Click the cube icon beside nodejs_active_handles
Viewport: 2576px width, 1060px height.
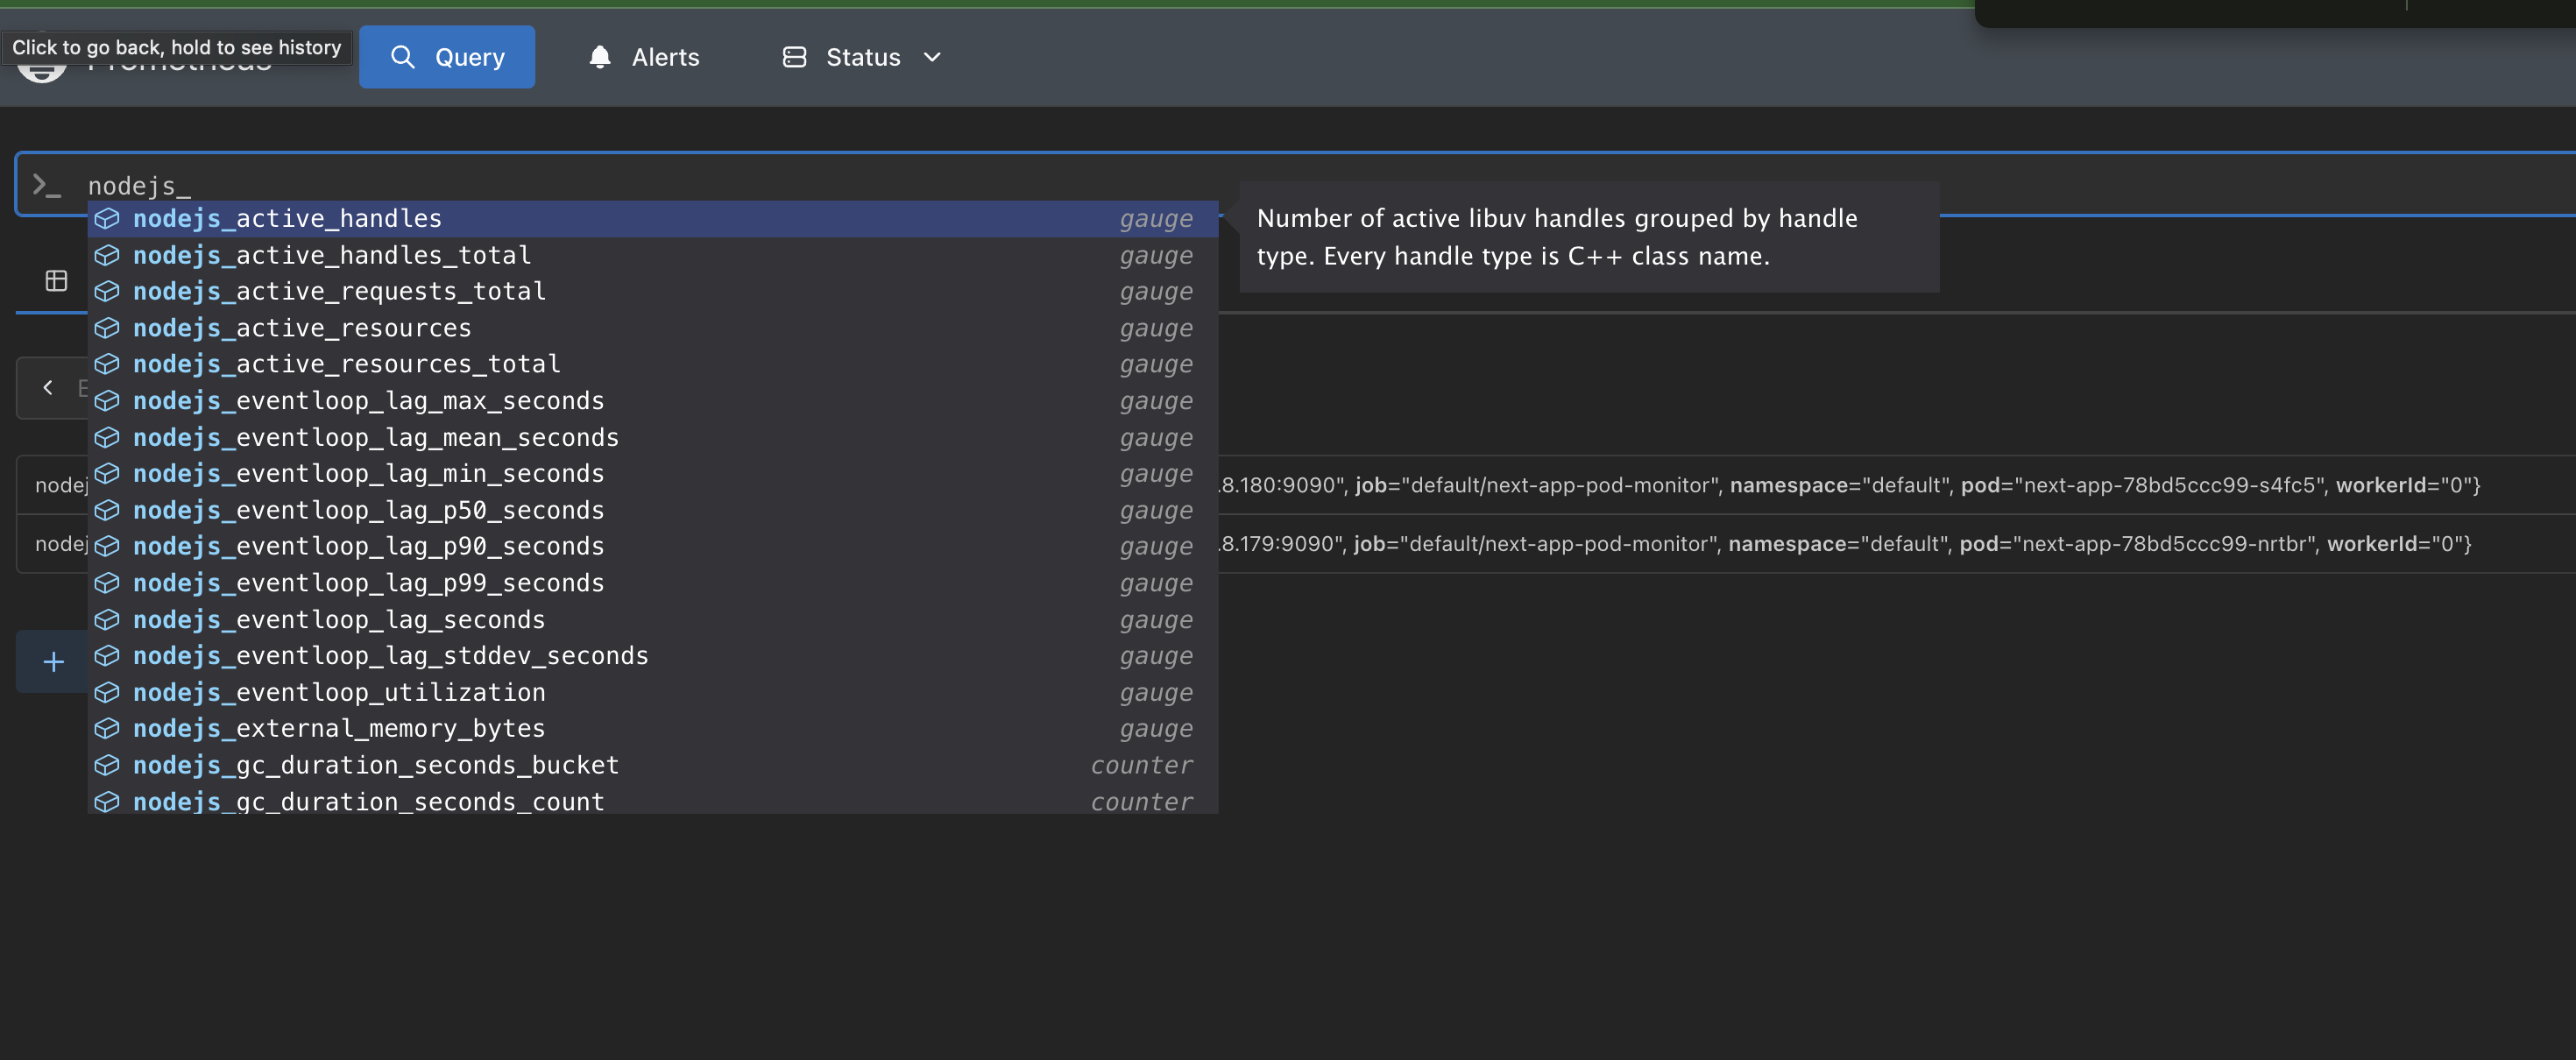point(107,218)
